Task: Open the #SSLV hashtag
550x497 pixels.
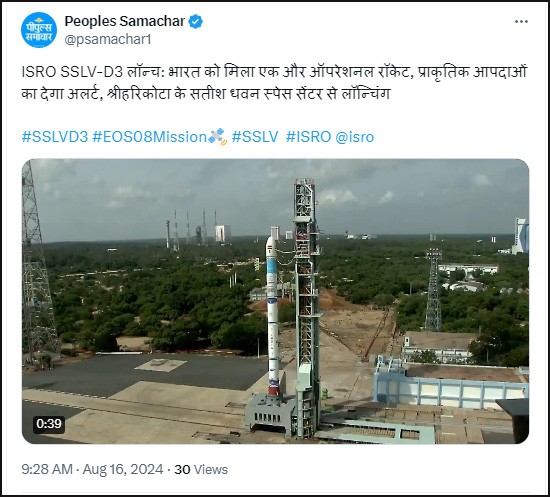Action: tap(255, 137)
